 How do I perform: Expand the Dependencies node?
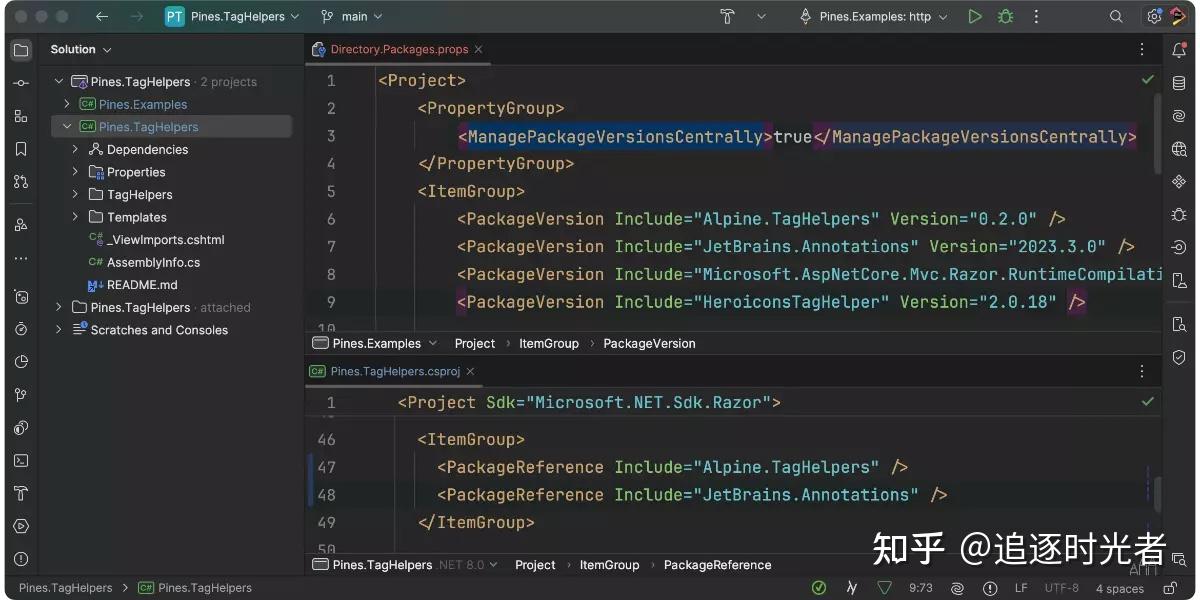pos(74,148)
